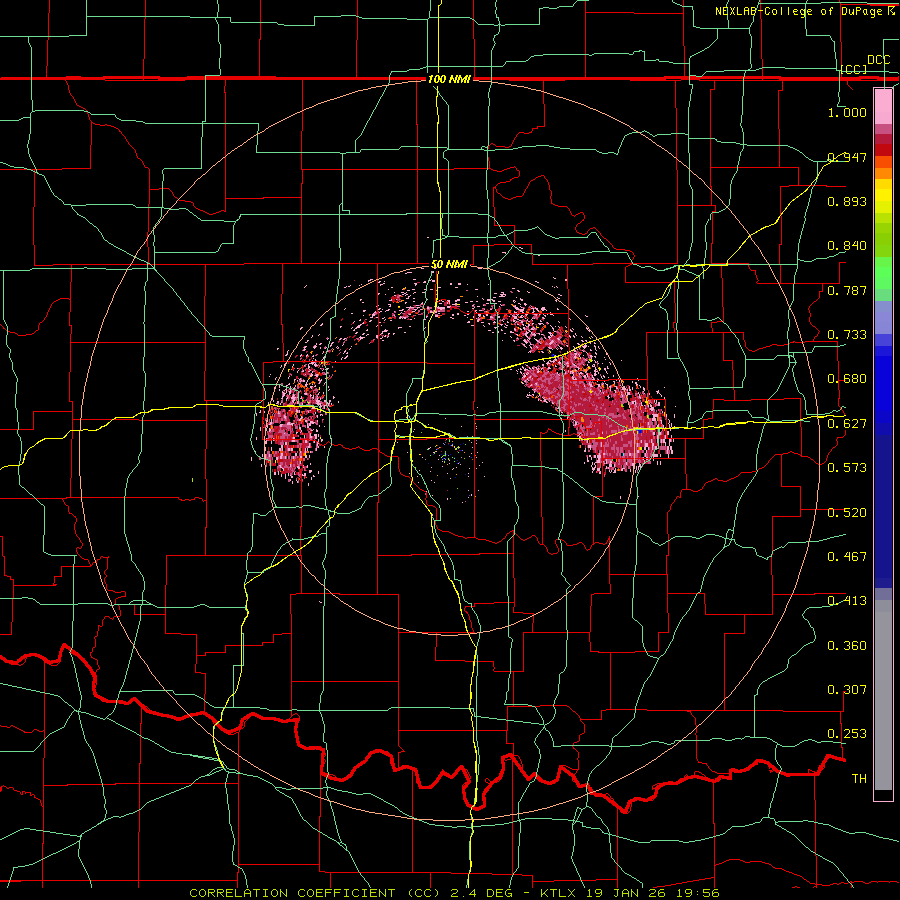Select the 0.413 legend value
Viewport: 900px width, 900px height.
[x=847, y=601]
